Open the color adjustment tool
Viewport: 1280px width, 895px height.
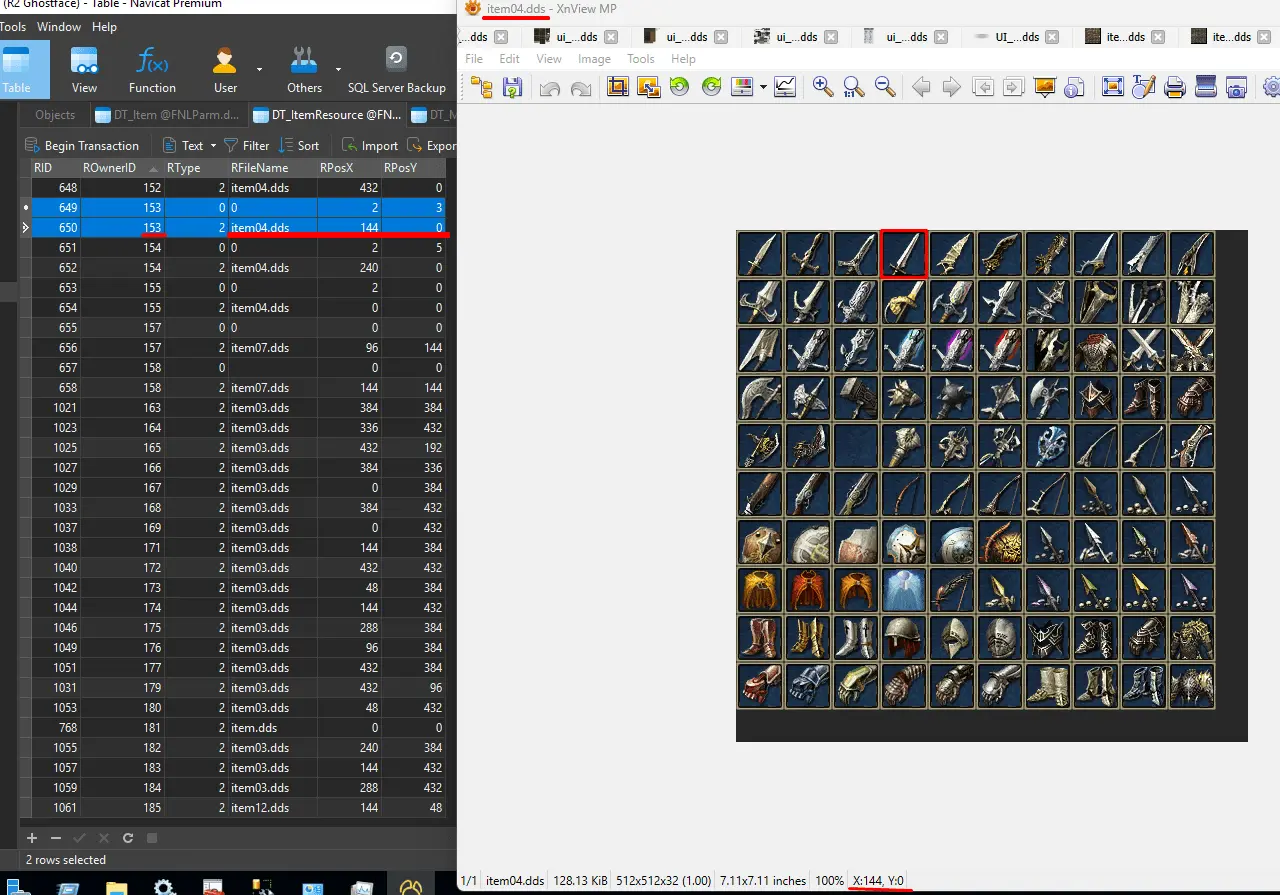click(742, 87)
